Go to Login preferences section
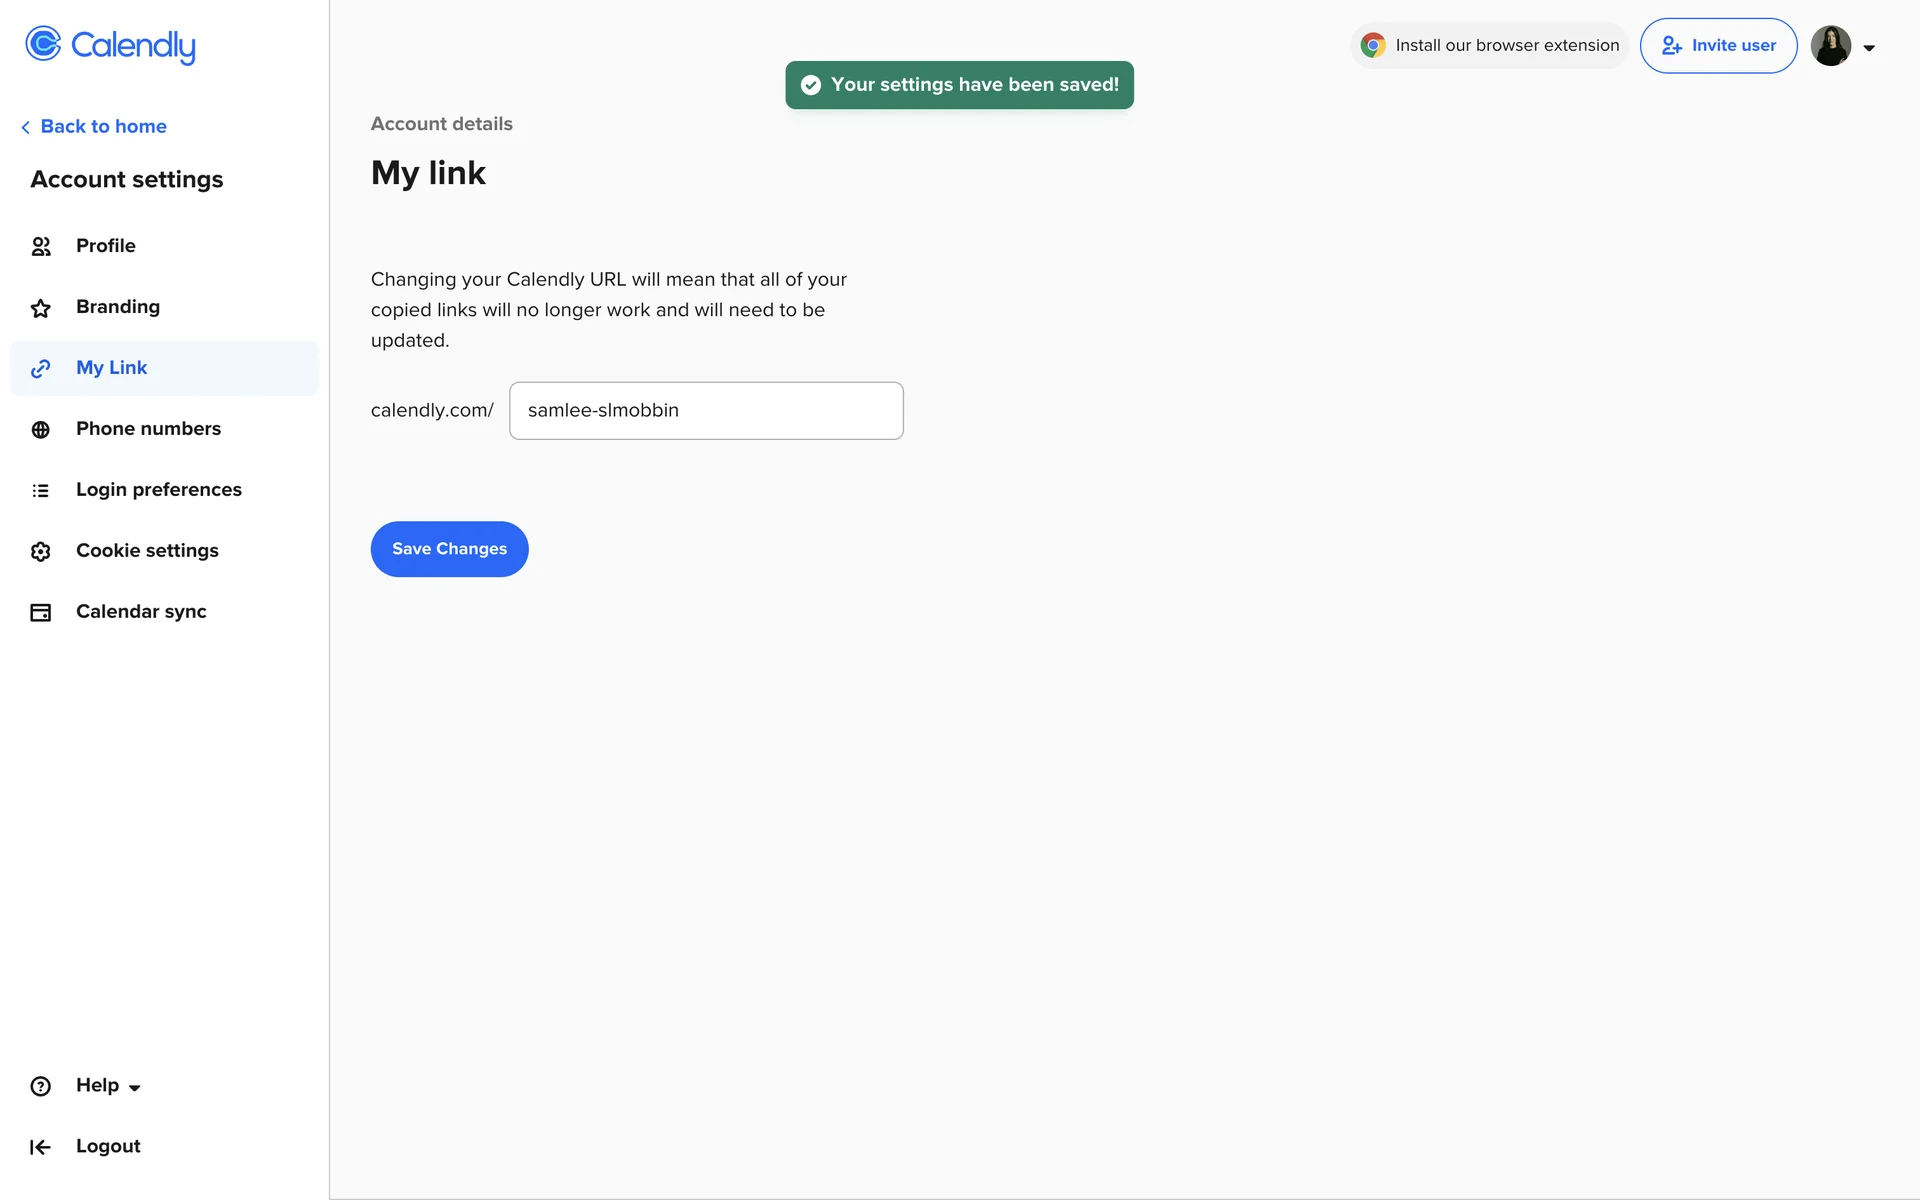Viewport: 1920px width, 1200px height. [x=158, y=490]
